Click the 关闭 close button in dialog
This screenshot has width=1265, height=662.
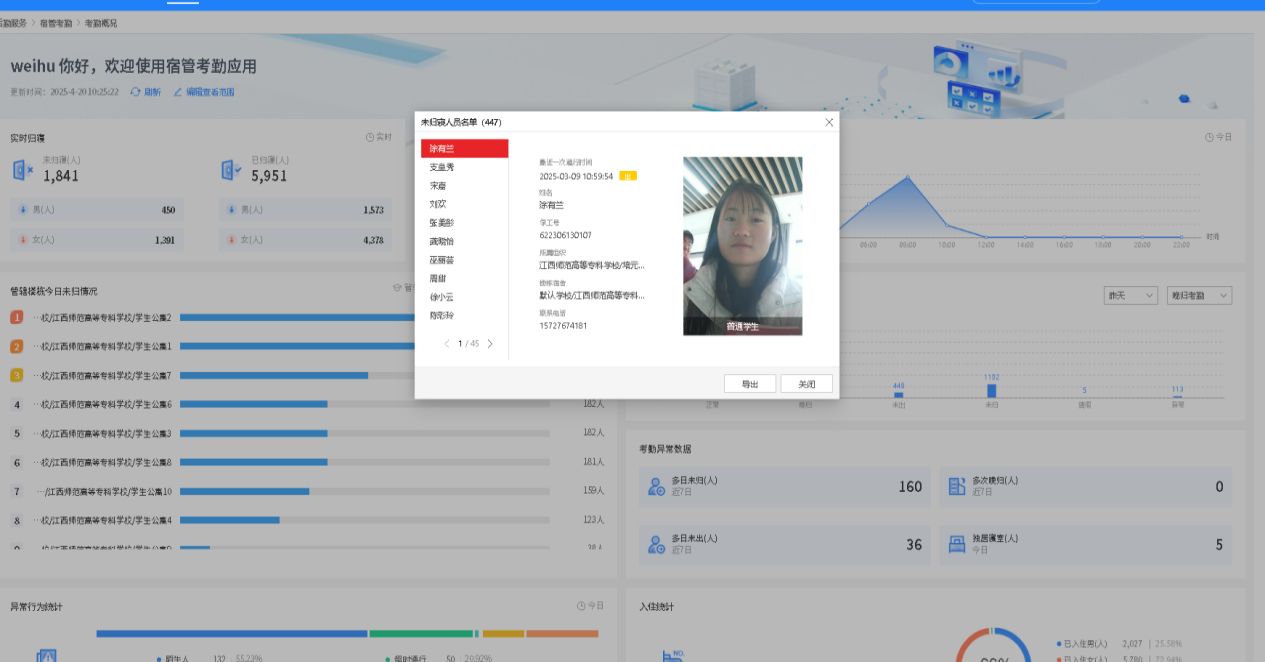click(806, 383)
